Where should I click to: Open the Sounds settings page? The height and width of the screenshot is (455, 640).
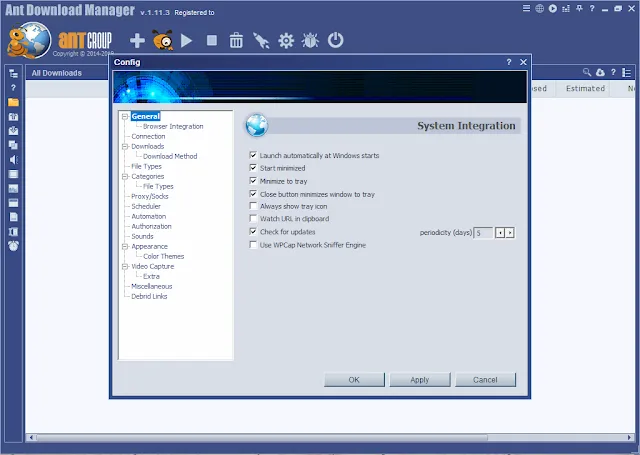coord(142,236)
